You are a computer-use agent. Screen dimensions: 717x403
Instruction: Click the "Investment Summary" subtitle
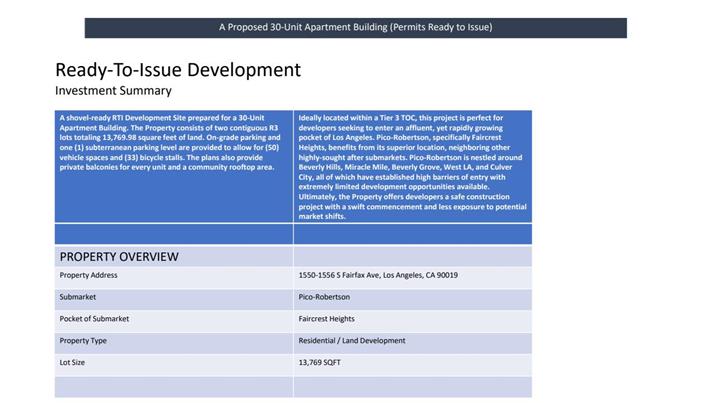pyautogui.click(x=113, y=91)
